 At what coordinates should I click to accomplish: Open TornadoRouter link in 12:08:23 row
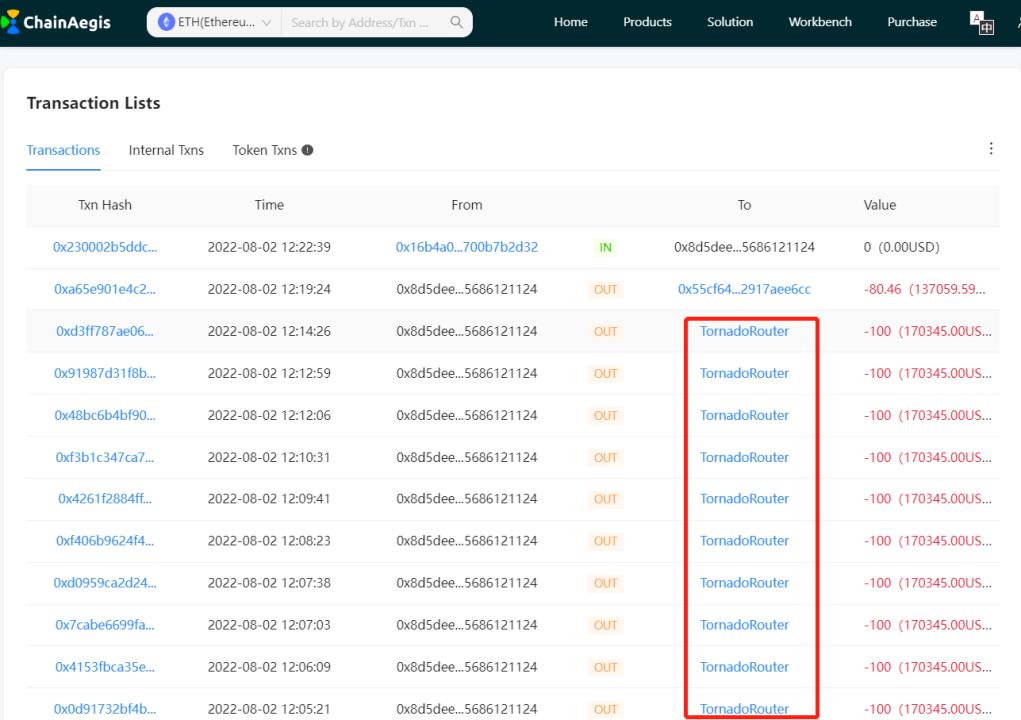tap(744, 541)
